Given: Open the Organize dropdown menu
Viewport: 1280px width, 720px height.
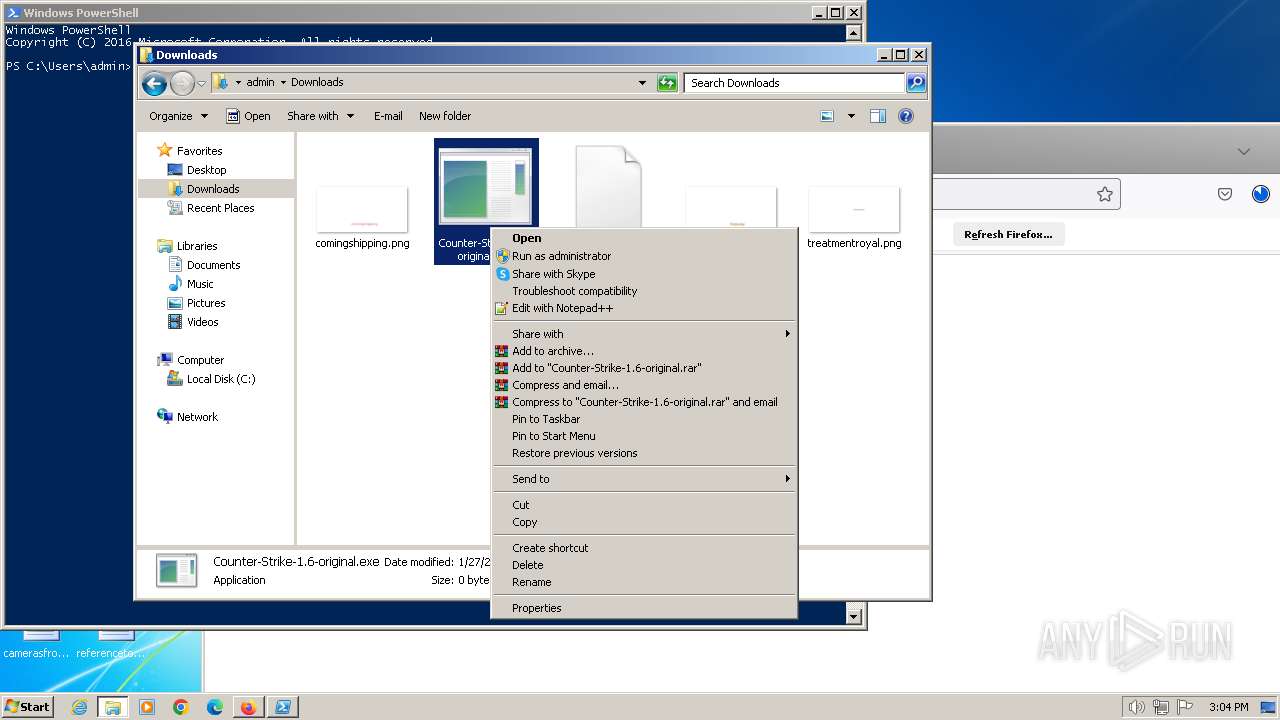Looking at the screenshot, I should coord(178,116).
